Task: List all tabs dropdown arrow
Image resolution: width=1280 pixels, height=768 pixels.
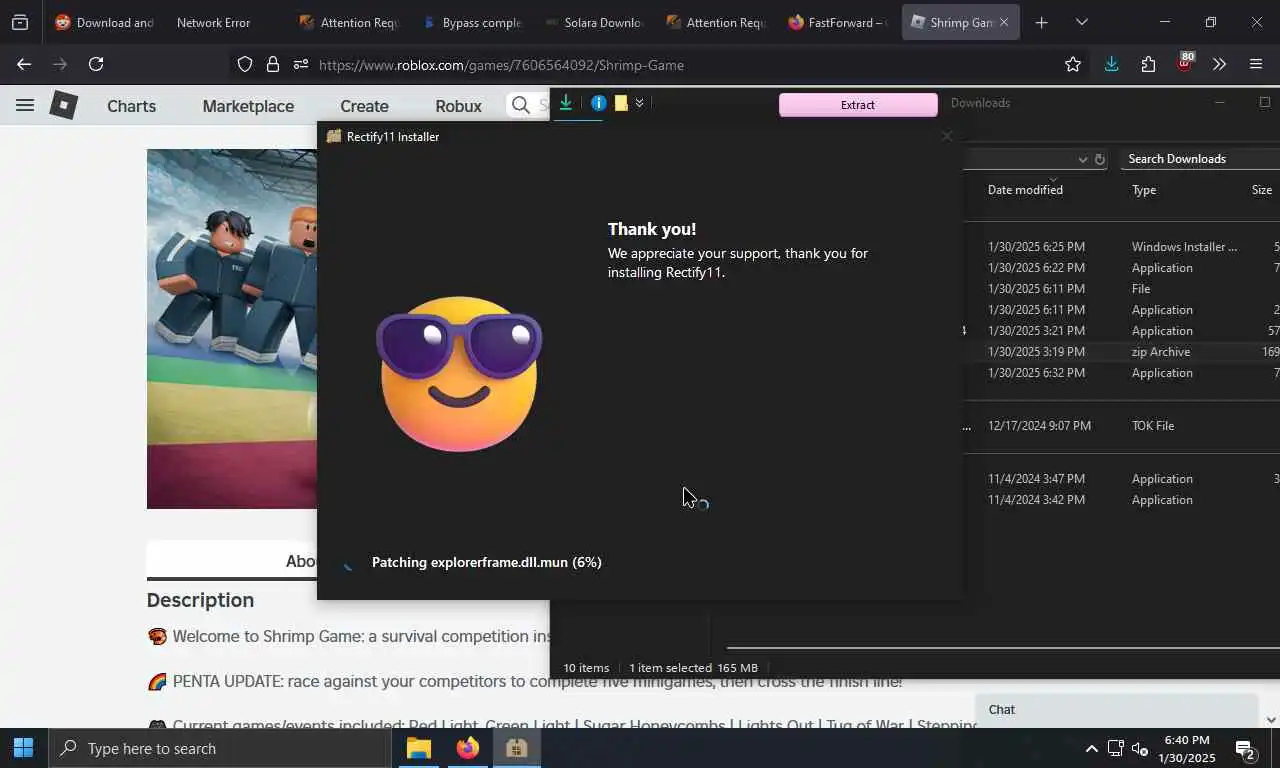Action: point(1081,22)
